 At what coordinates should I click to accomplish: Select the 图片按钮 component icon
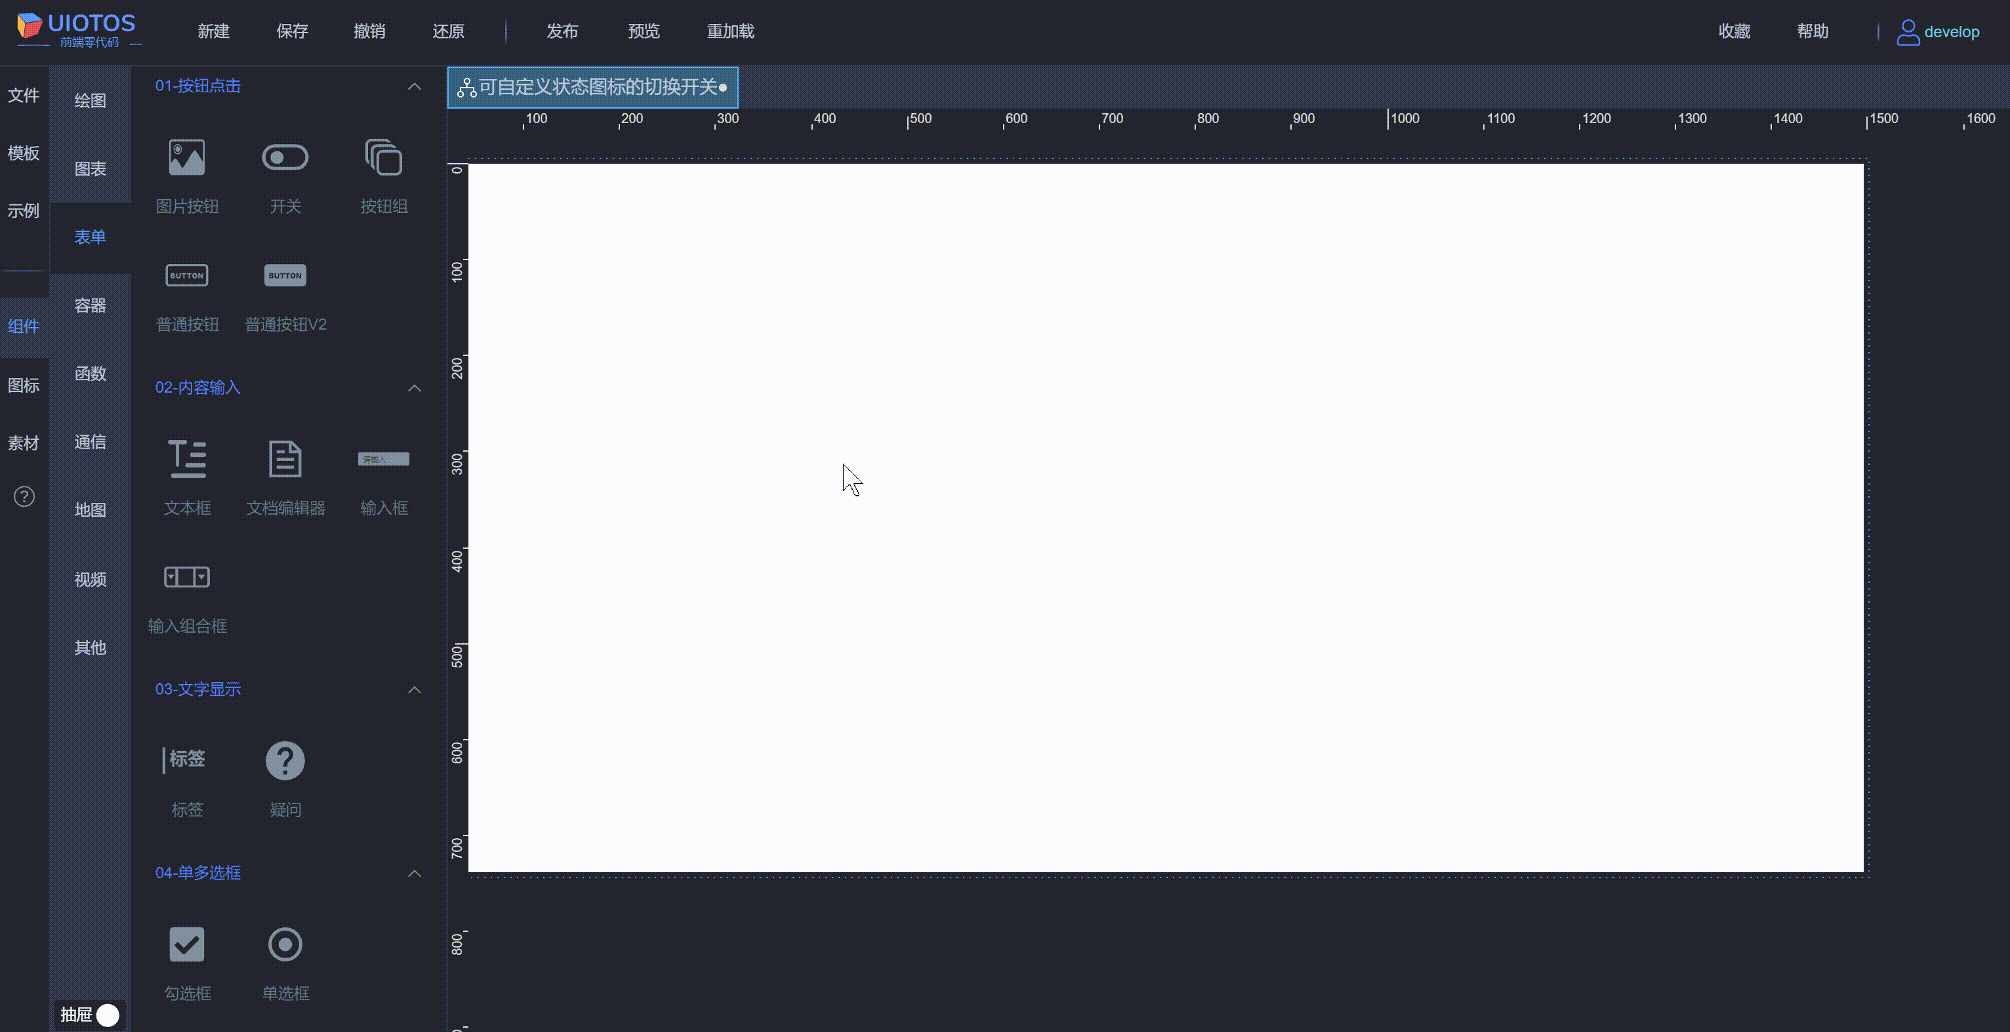tap(186, 157)
